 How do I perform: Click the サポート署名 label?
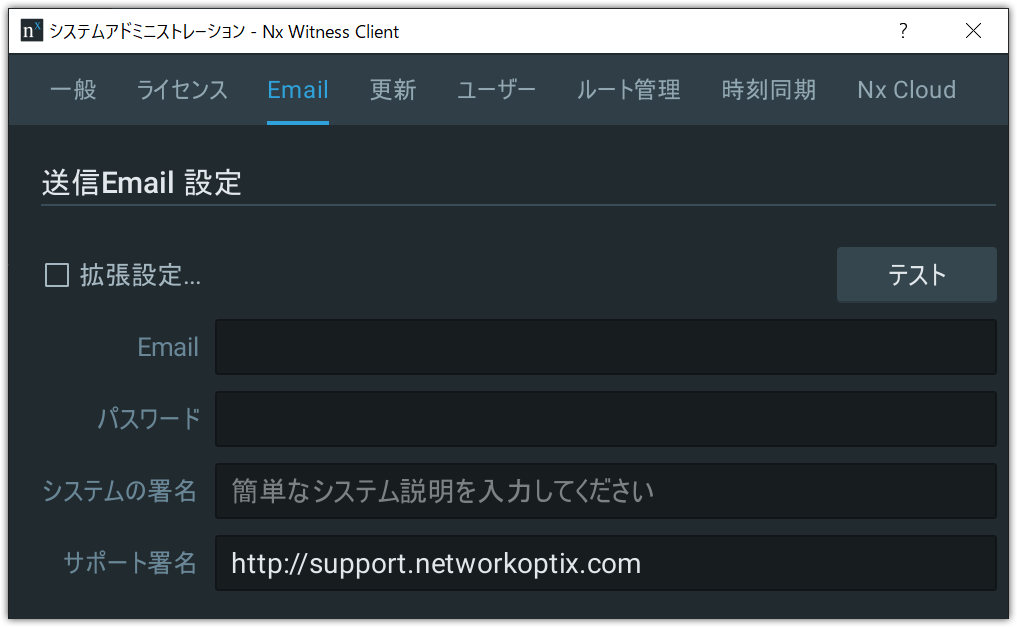(x=130, y=563)
